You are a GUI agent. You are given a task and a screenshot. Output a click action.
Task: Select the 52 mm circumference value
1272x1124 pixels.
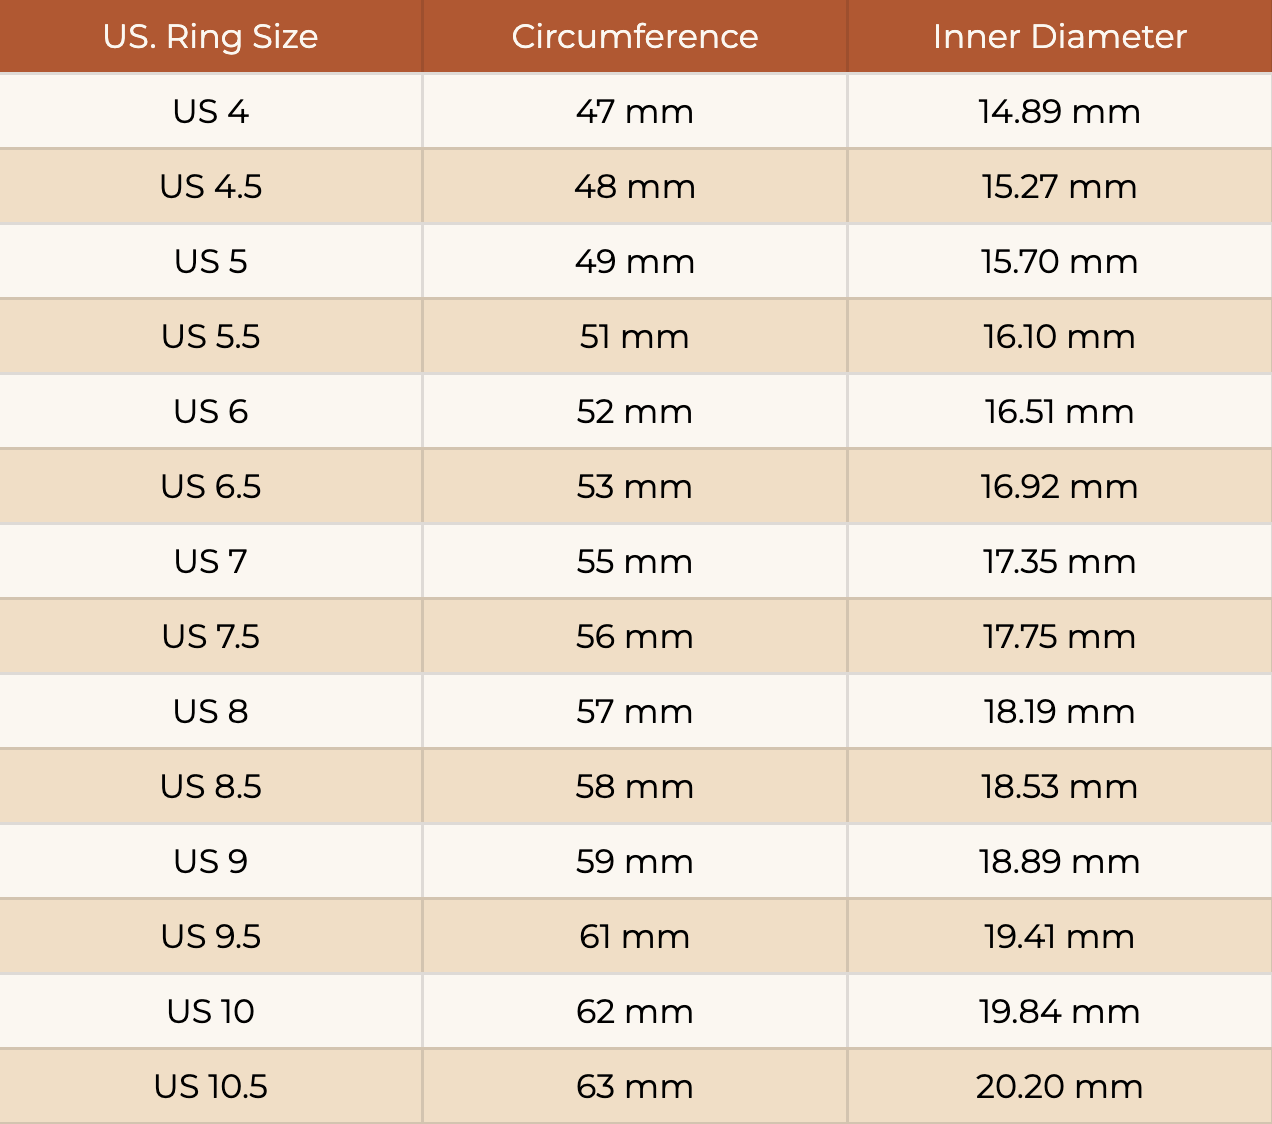click(634, 412)
